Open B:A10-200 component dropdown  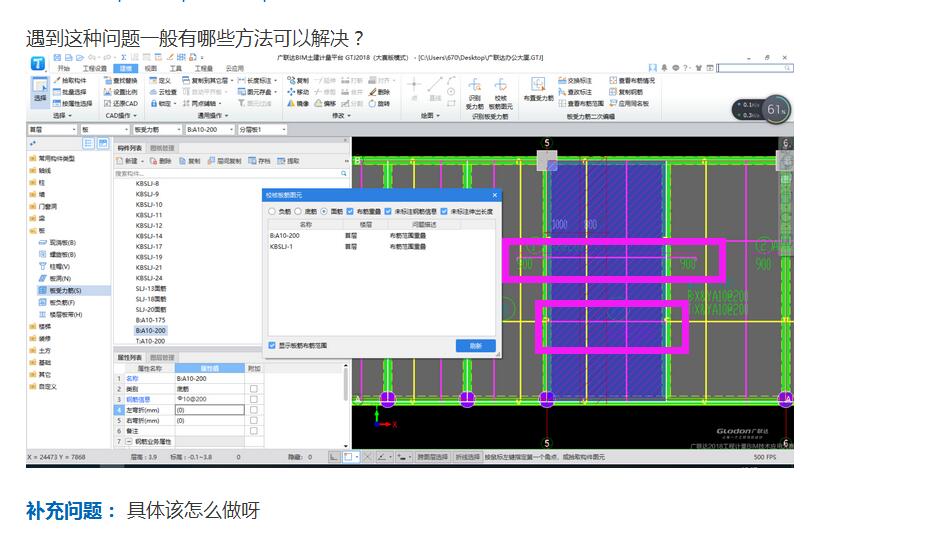tap(210, 129)
